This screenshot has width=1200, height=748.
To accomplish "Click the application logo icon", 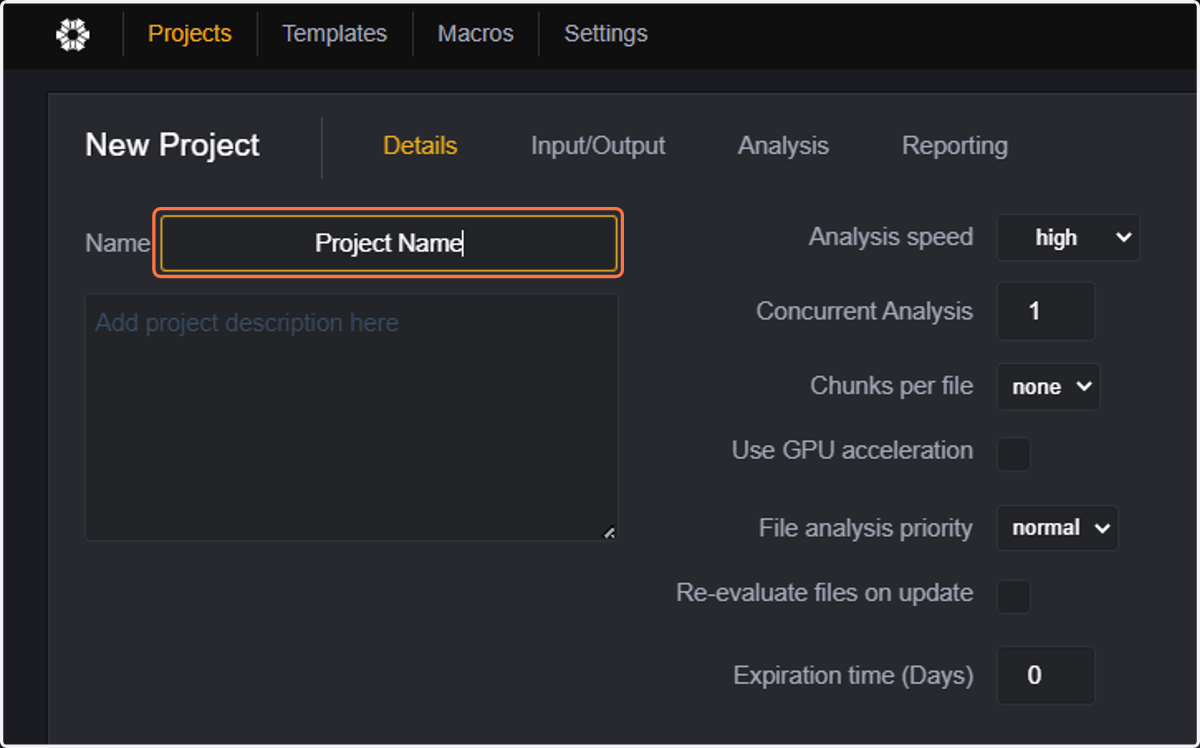I will (72, 34).
